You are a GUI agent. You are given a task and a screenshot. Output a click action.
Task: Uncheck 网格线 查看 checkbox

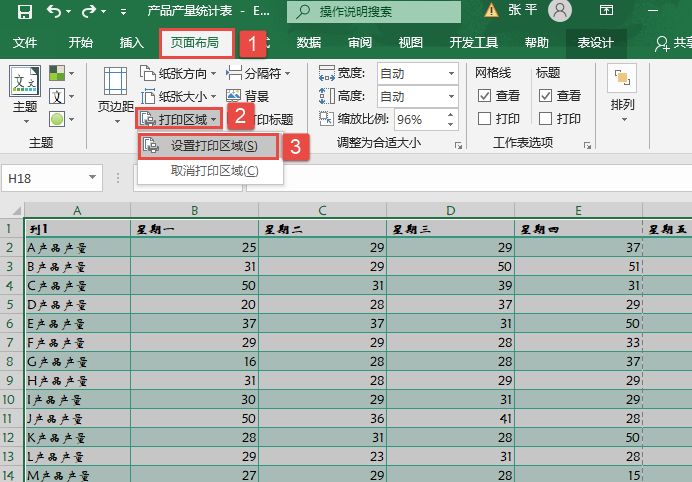484,95
